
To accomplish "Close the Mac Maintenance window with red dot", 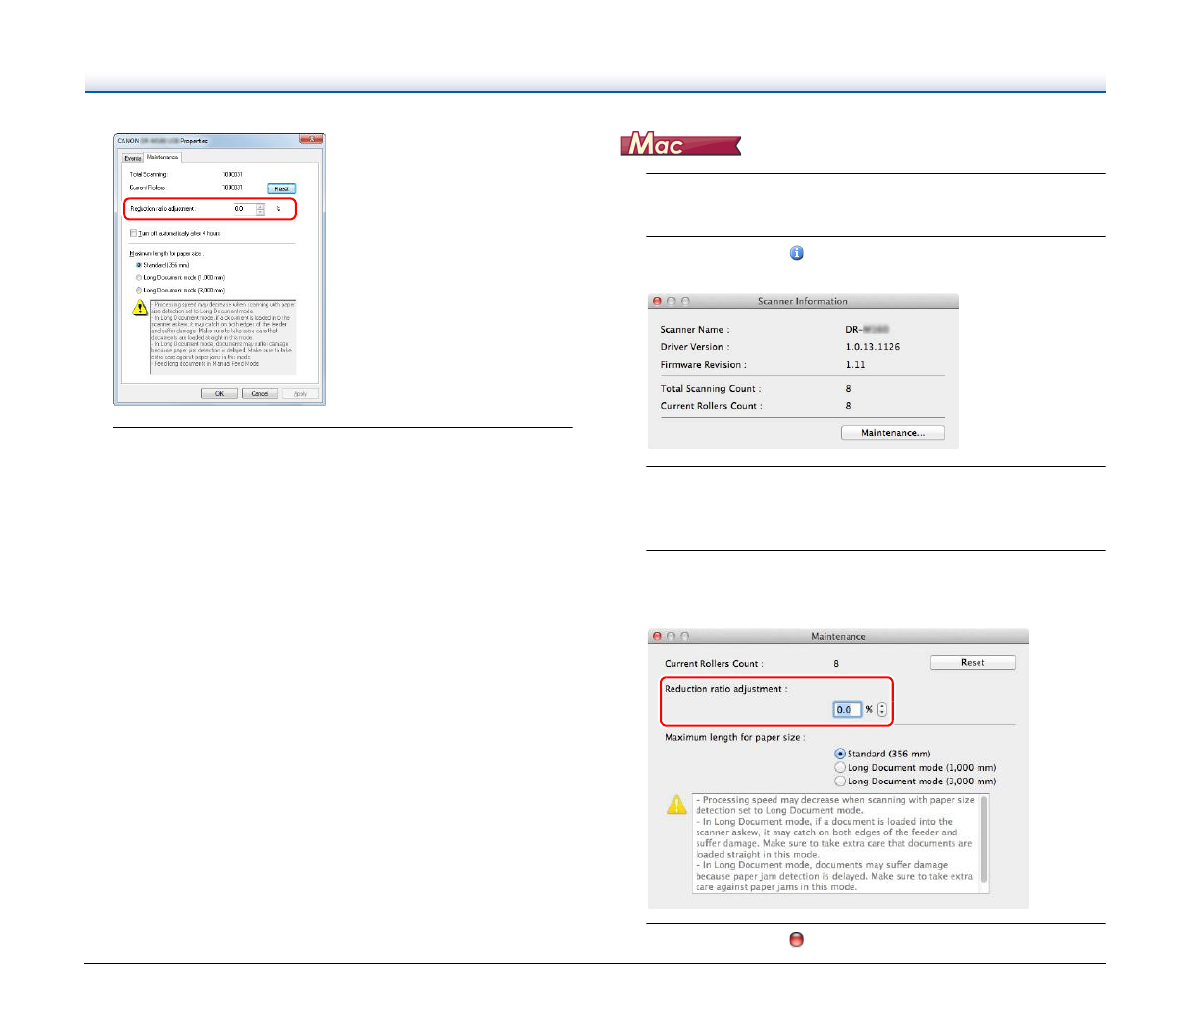I will click(657, 636).
